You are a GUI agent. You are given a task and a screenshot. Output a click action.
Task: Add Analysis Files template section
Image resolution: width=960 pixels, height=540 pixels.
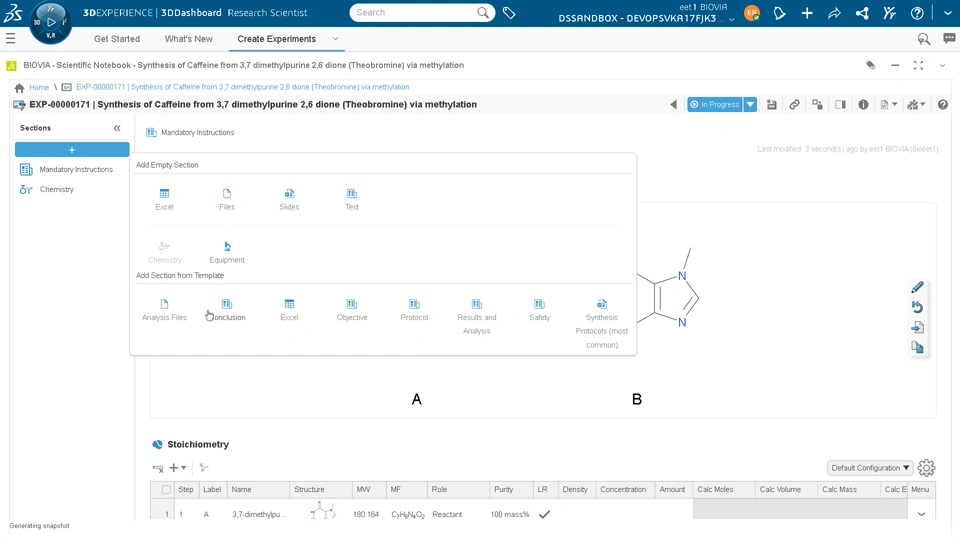[164, 310]
